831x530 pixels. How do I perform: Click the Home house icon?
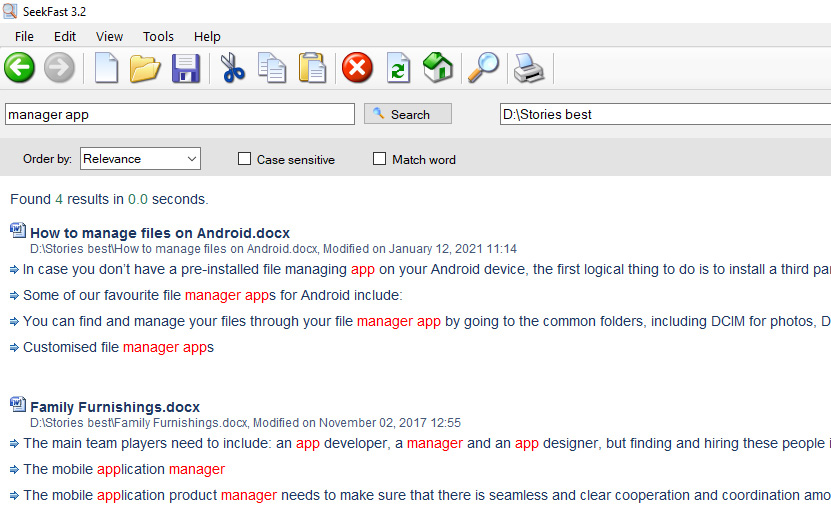click(438, 67)
